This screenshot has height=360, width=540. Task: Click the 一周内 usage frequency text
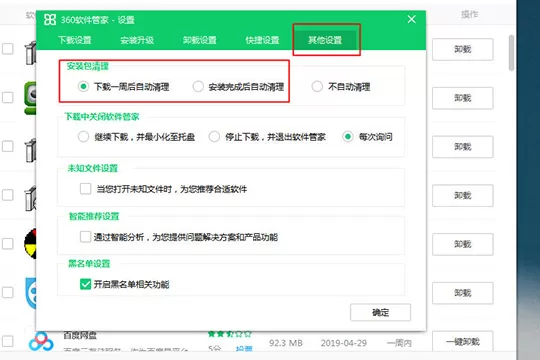tap(399, 343)
